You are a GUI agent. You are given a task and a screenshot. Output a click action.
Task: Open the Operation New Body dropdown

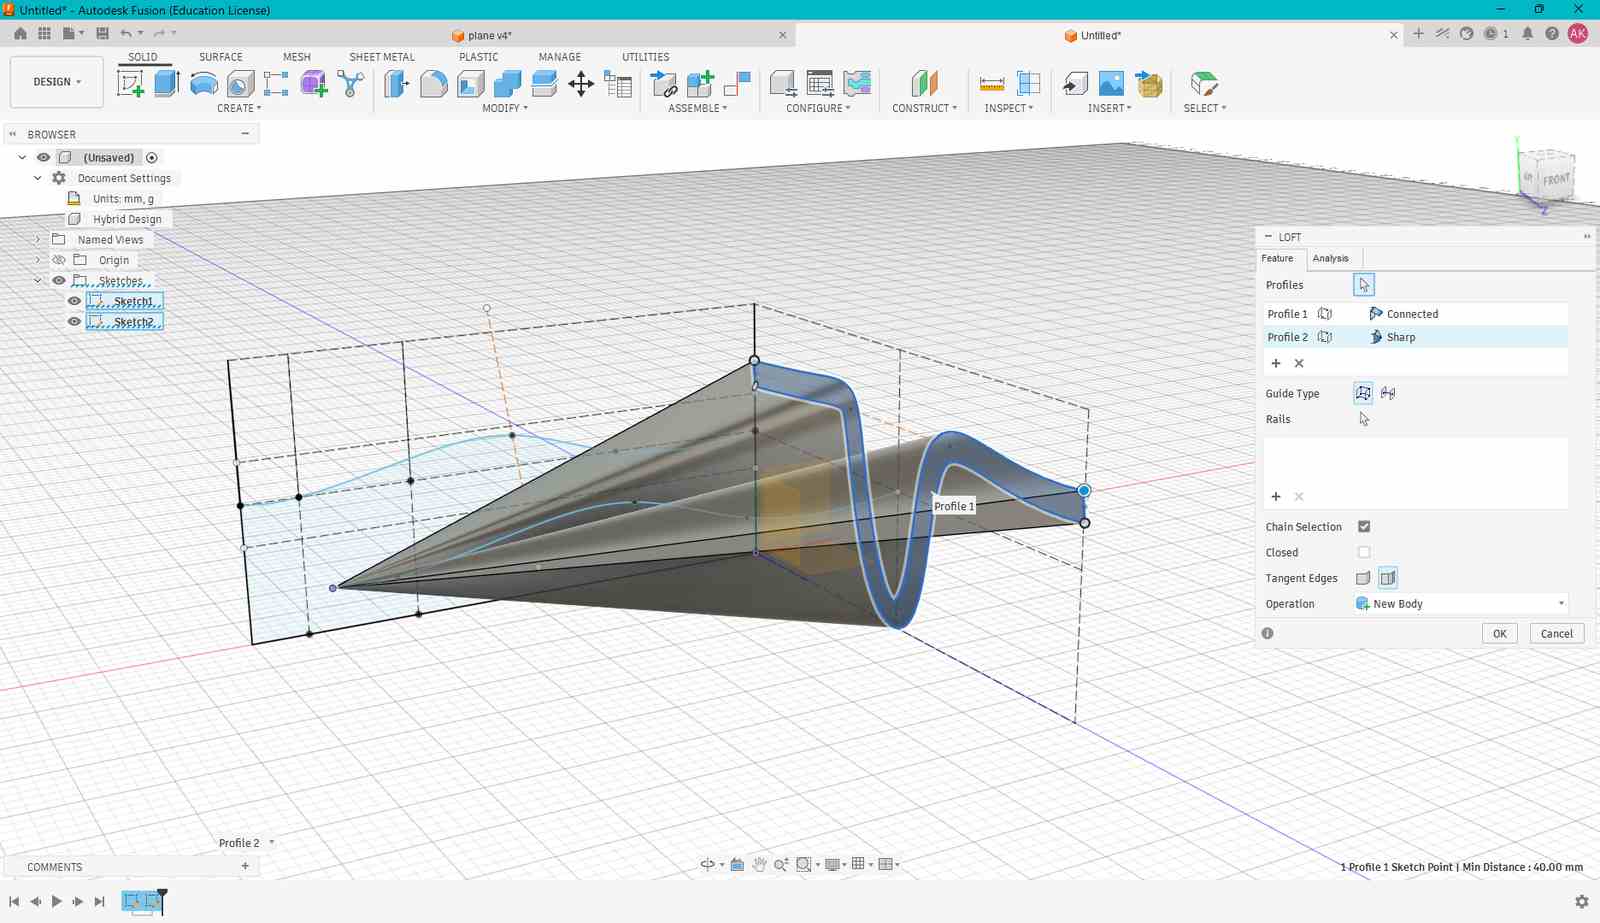[x=1460, y=604]
